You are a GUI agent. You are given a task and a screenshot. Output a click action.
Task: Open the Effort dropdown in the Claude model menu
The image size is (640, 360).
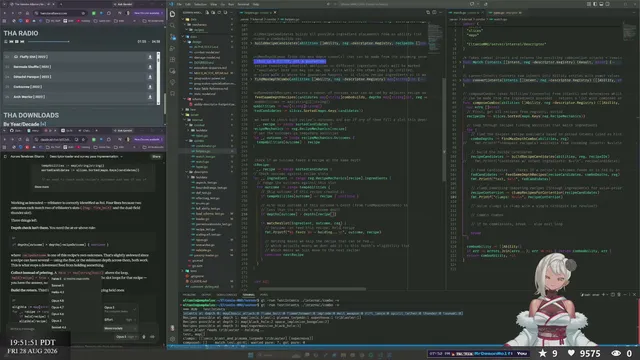coord(120,320)
